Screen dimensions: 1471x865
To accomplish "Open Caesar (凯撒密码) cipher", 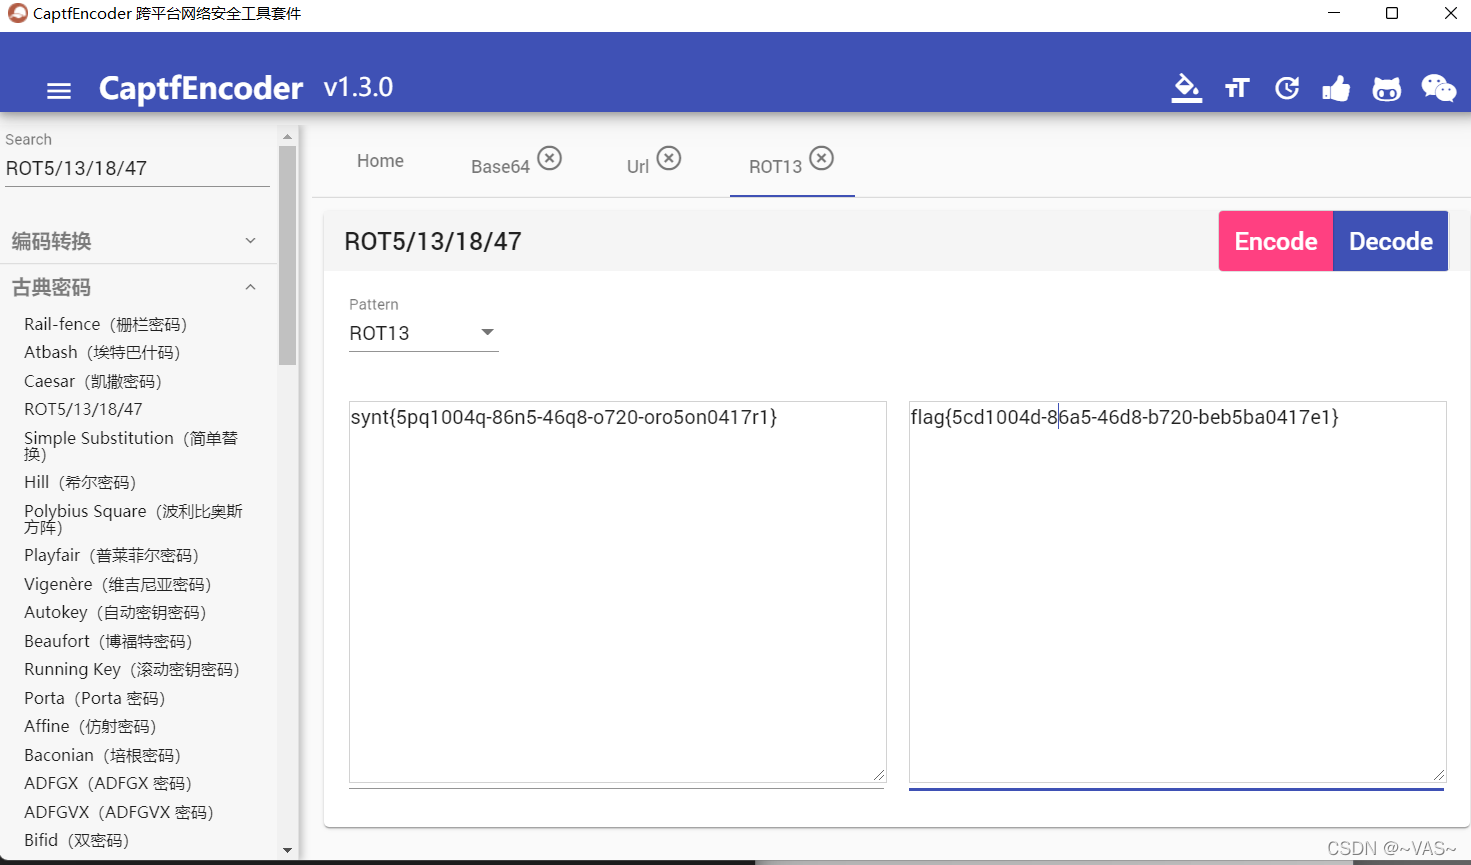I will (93, 381).
